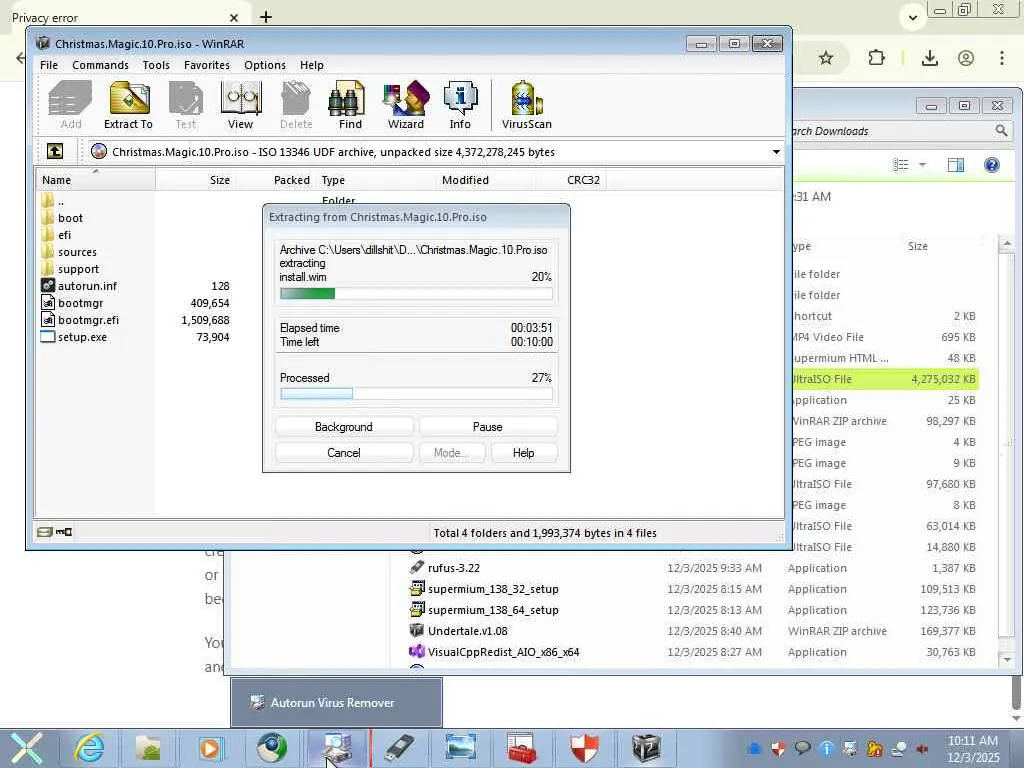Click the Add toolbar icon in WinRAR
1024x768 pixels.
pyautogui.click(x=71, y=104)
